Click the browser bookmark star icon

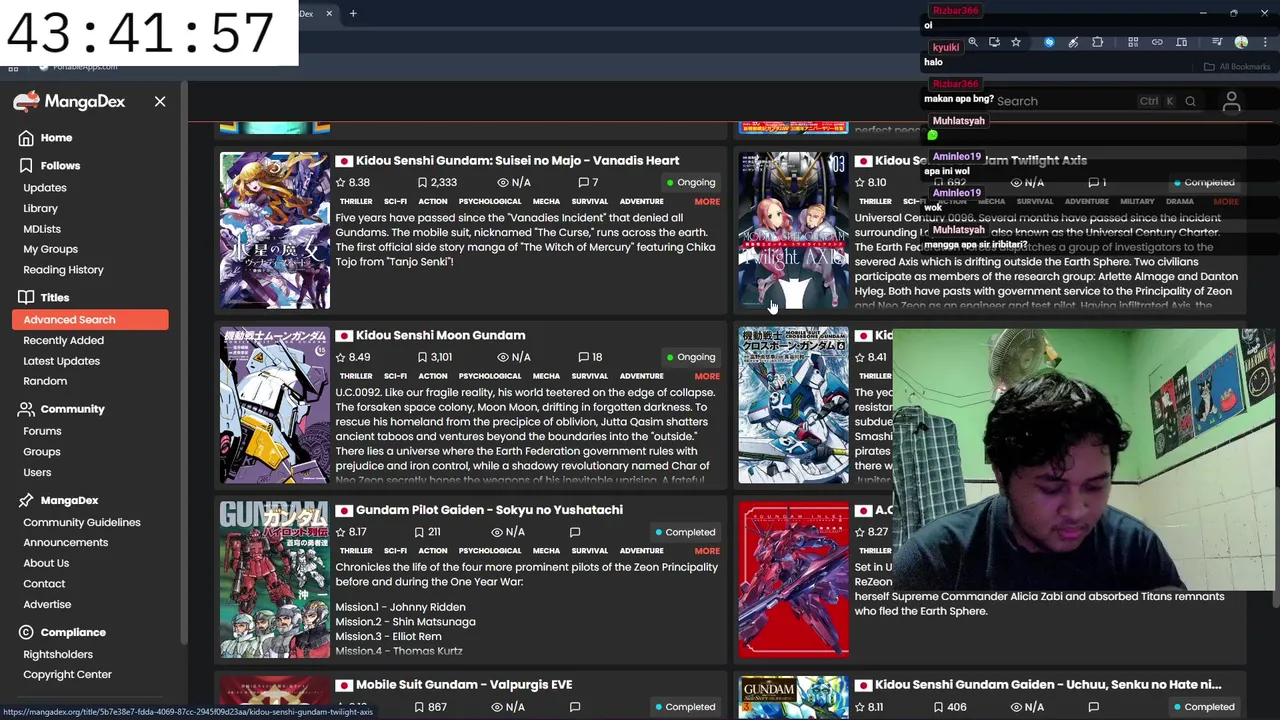click(1016, 42)
